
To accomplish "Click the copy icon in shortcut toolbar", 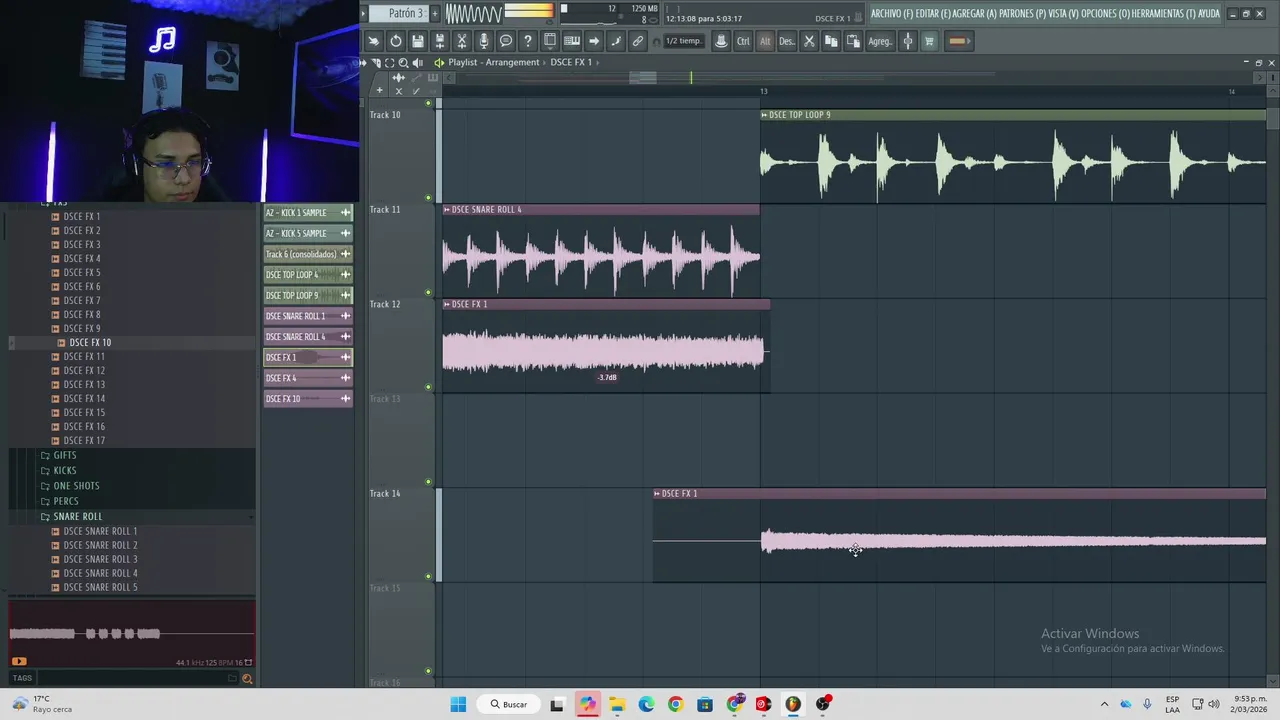I will 829,41.
